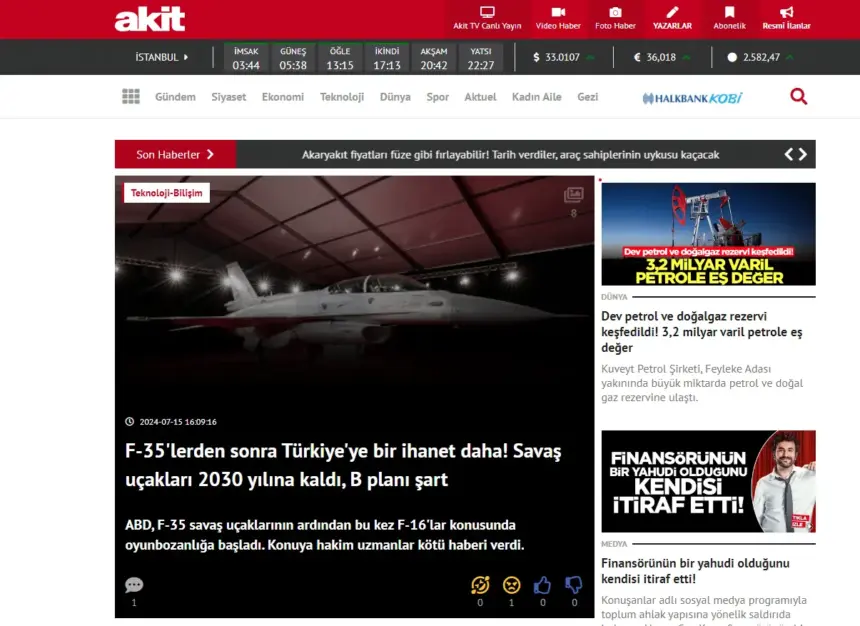Open the Gündem menu item
This screenshot has width=860, height=626.
[175, 97]
